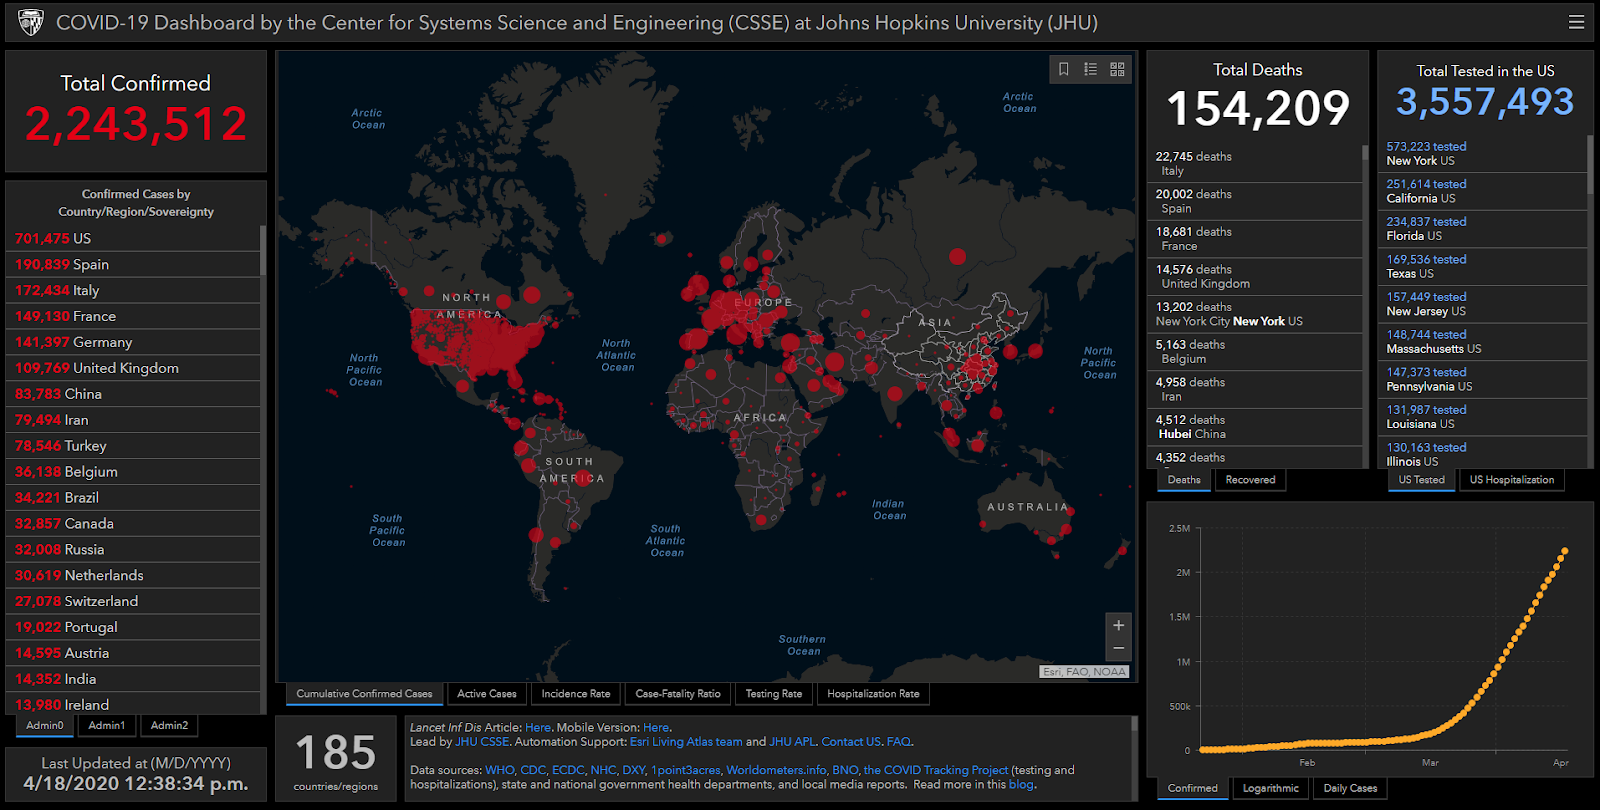Follow the CDC data source link
This screenshot has width=1600, height=810.
[533, 770]
